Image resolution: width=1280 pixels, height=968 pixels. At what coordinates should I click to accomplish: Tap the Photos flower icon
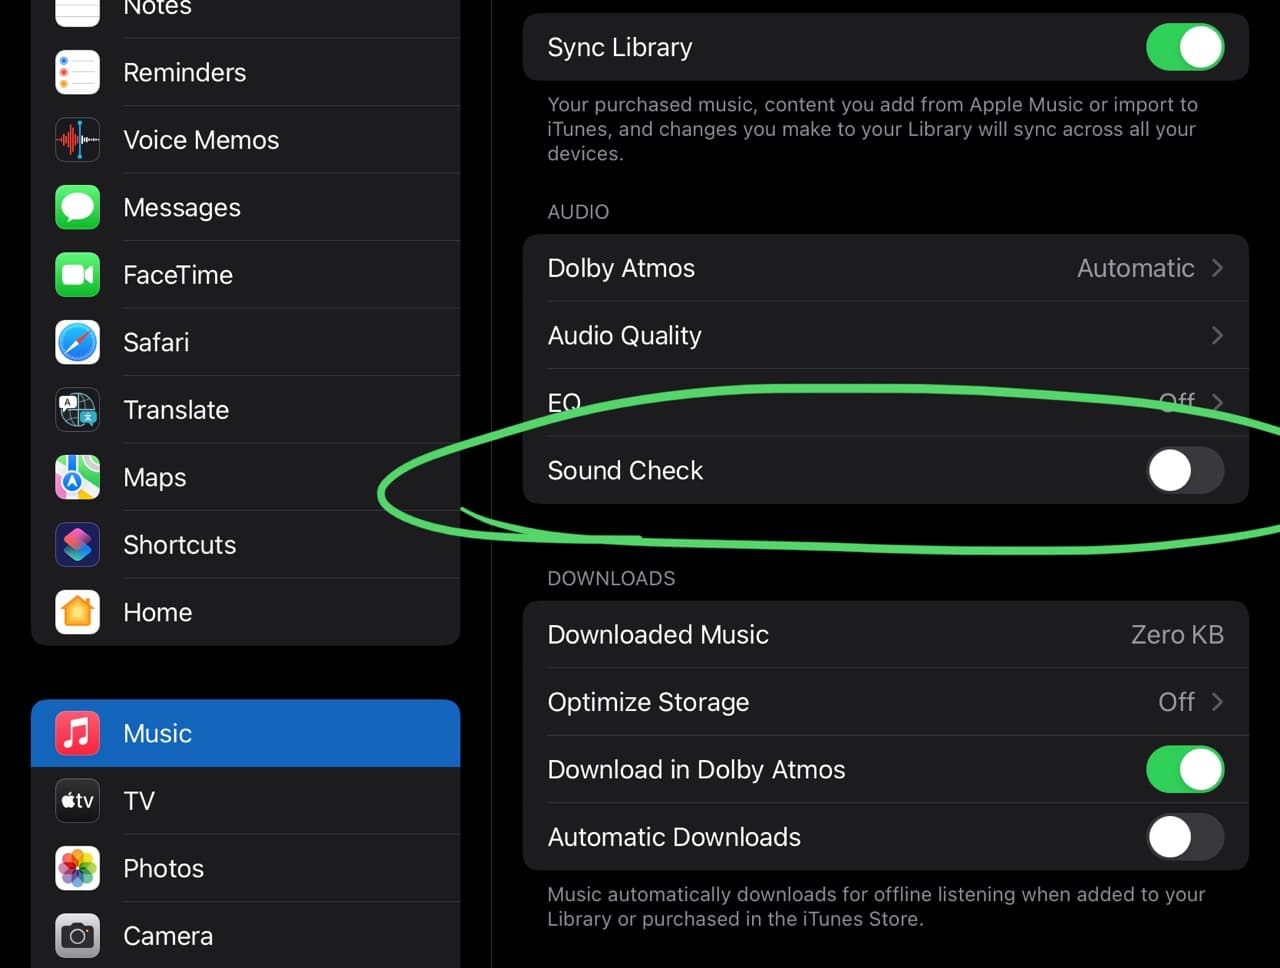[x=77, y=868]
